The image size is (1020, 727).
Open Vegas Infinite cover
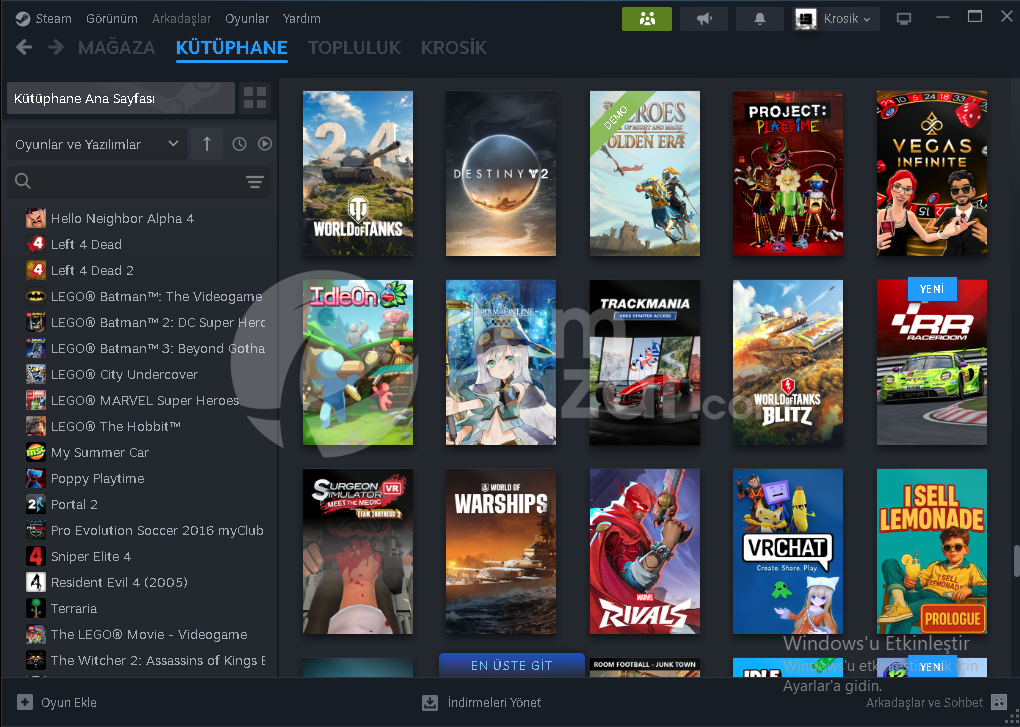coord(932,173)
